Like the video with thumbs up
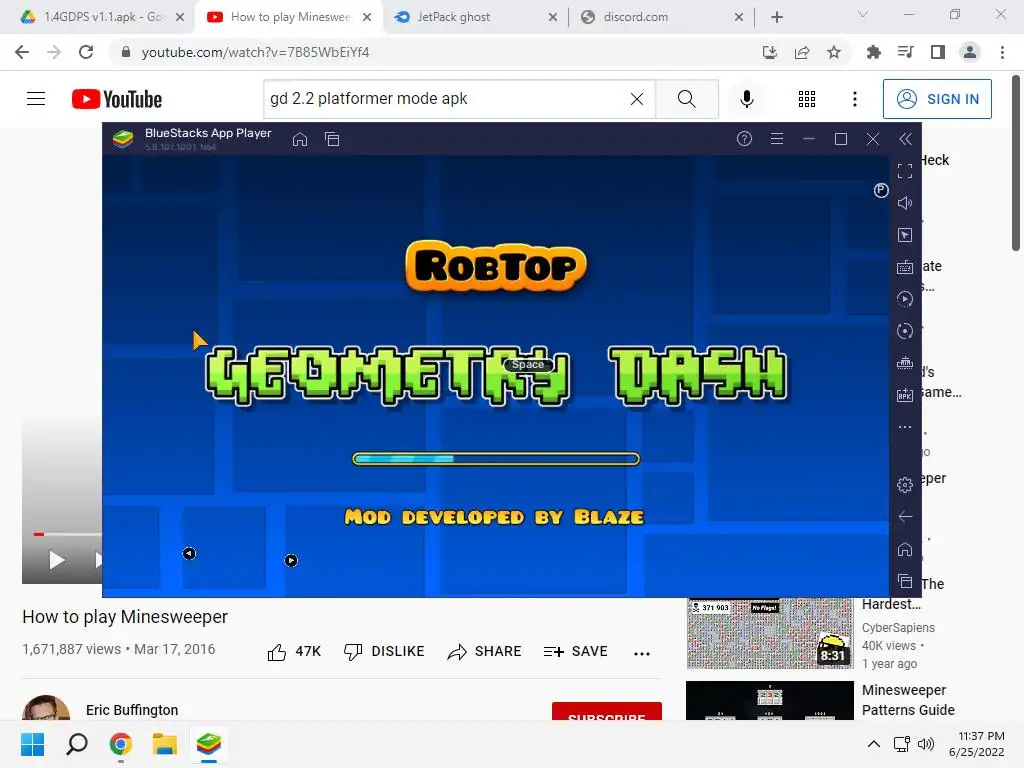This screenshot has width=1024, height=768. click(294, 652)
